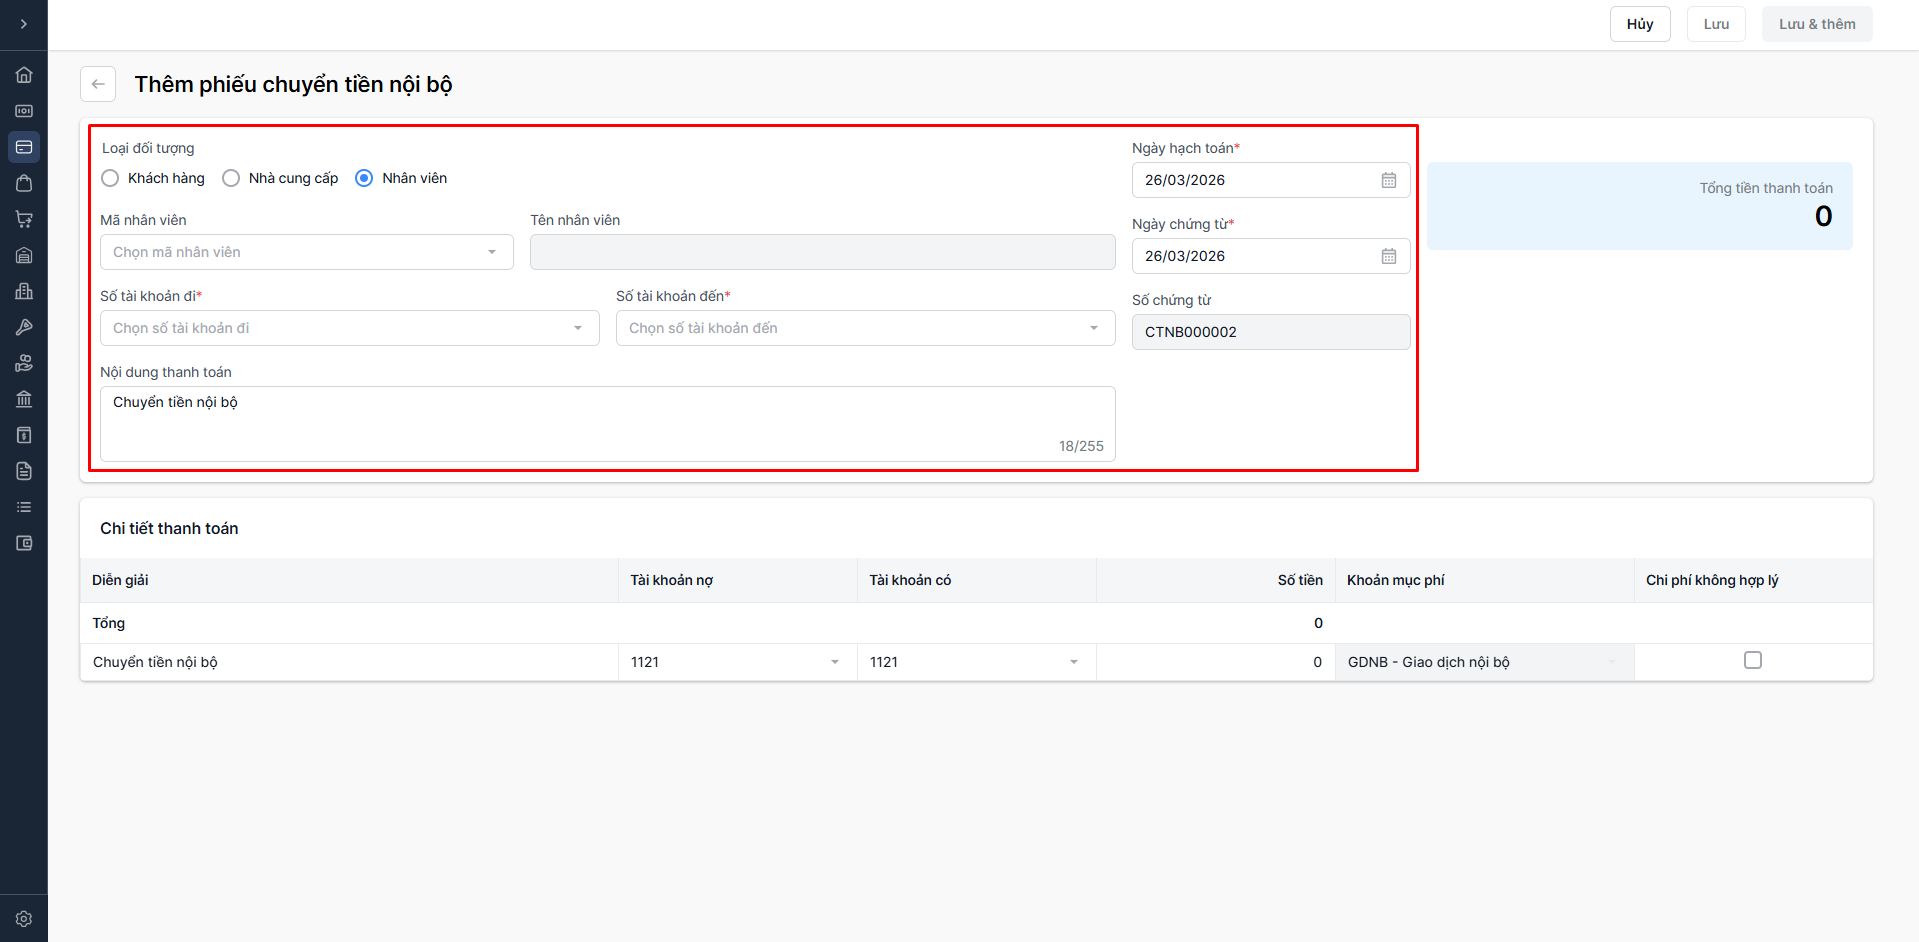Viewport: 1919px width, 942px height.
Task: Select the Khách hàng radio option
Action: tap(111, 178)
